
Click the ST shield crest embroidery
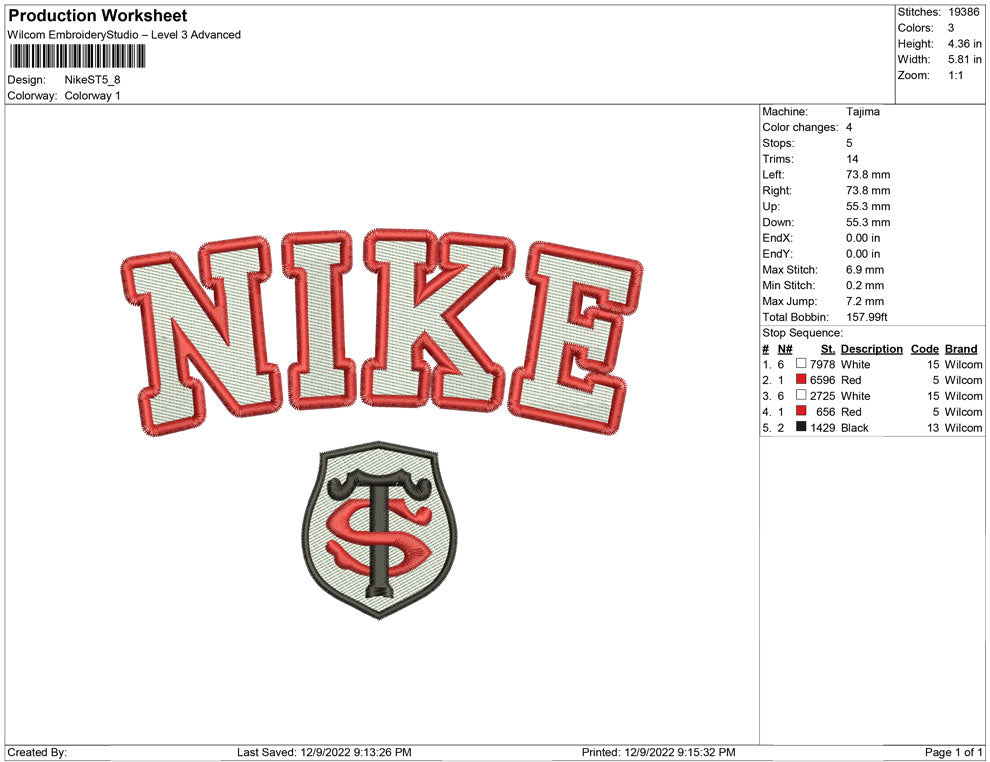tap(379, 530)
